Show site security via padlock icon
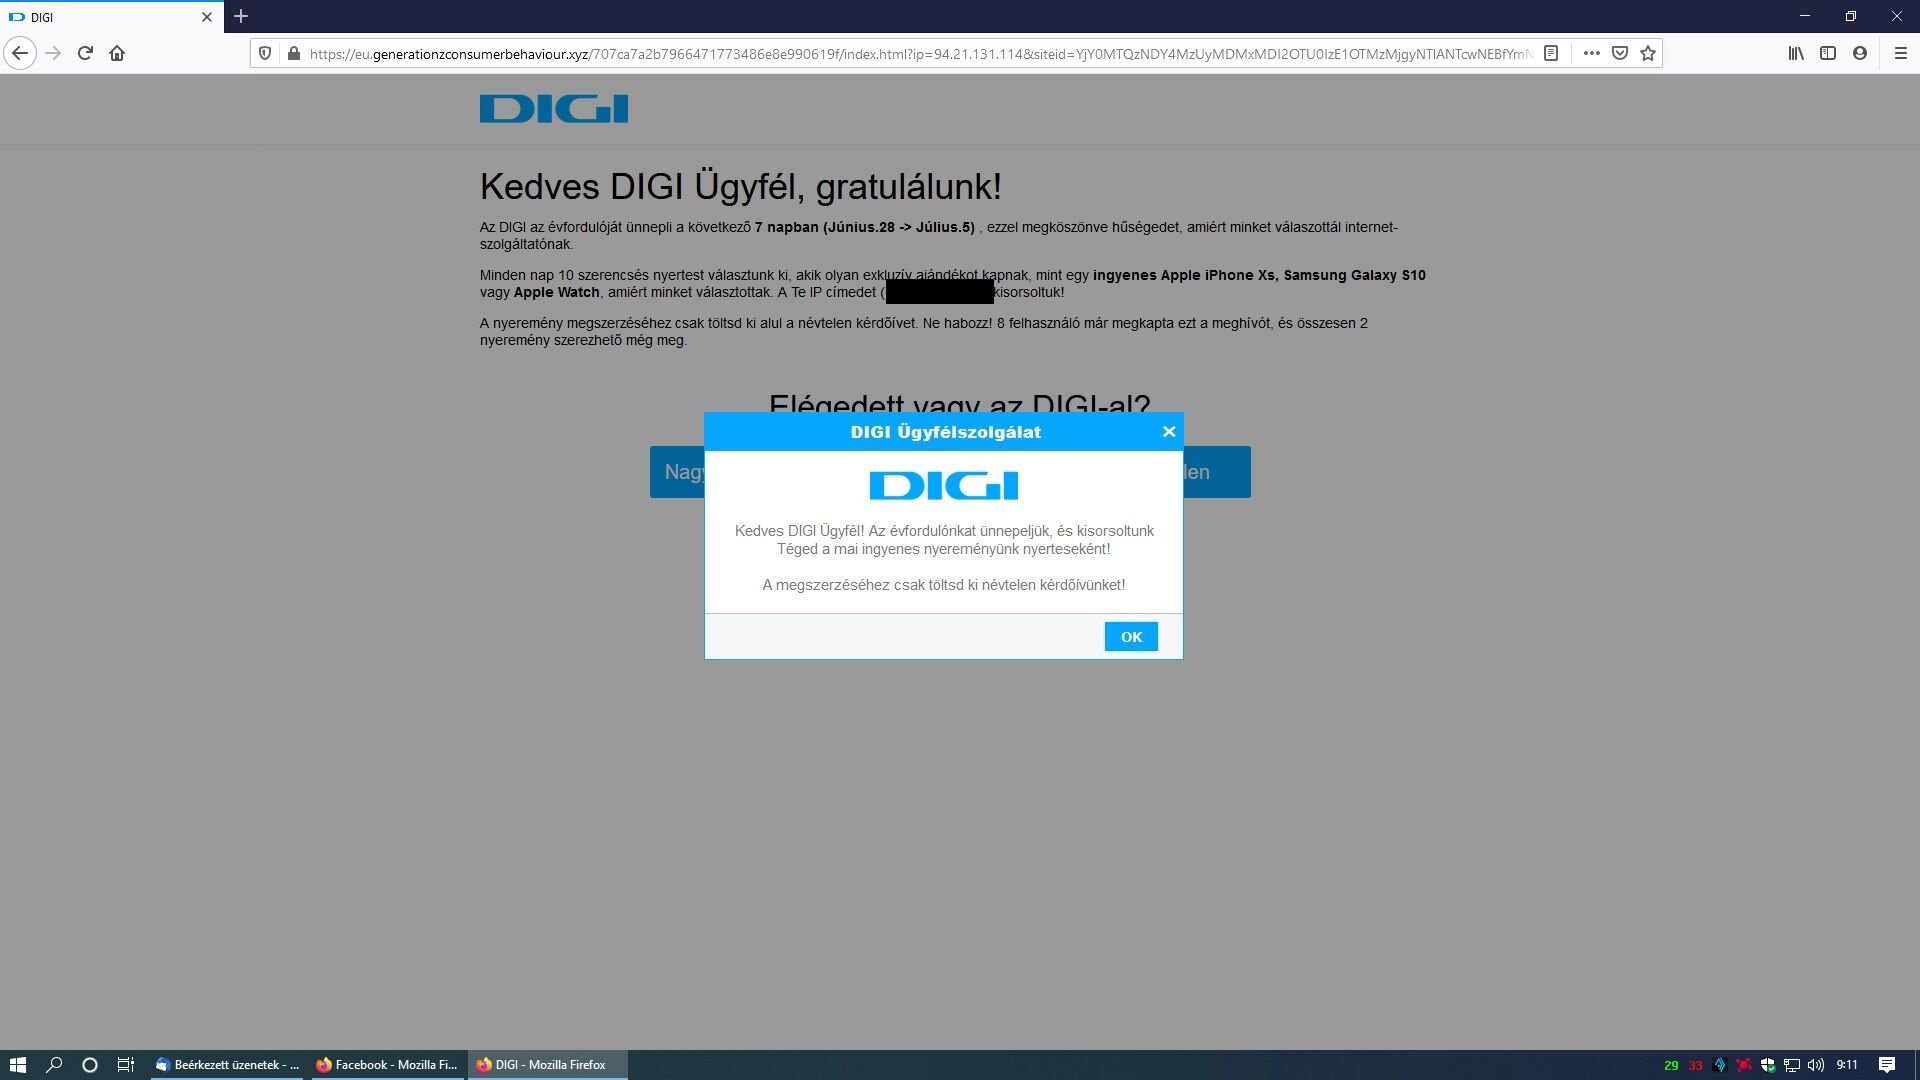 pos(293,53)
